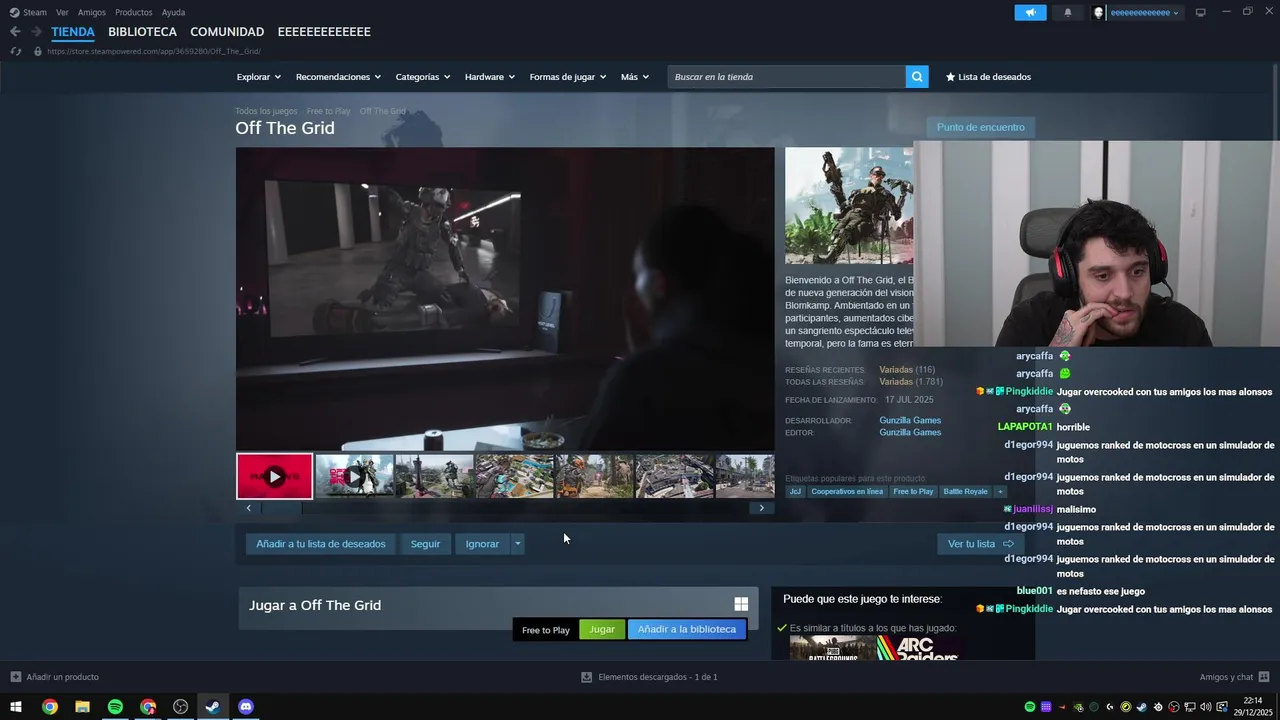Open the notifications bell

(1067, 13)
